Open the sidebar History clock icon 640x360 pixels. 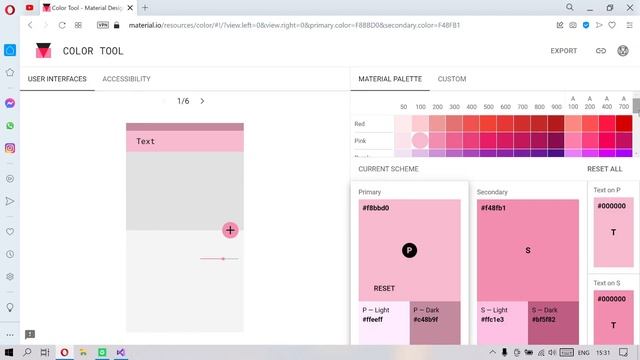(x=10, y=254)
